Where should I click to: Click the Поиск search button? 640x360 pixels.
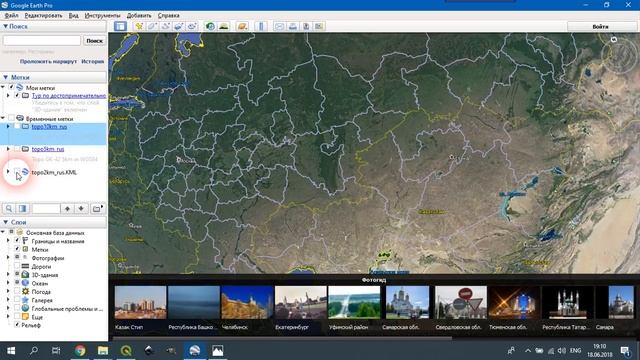pyautogui.click(x=95, y=40)
